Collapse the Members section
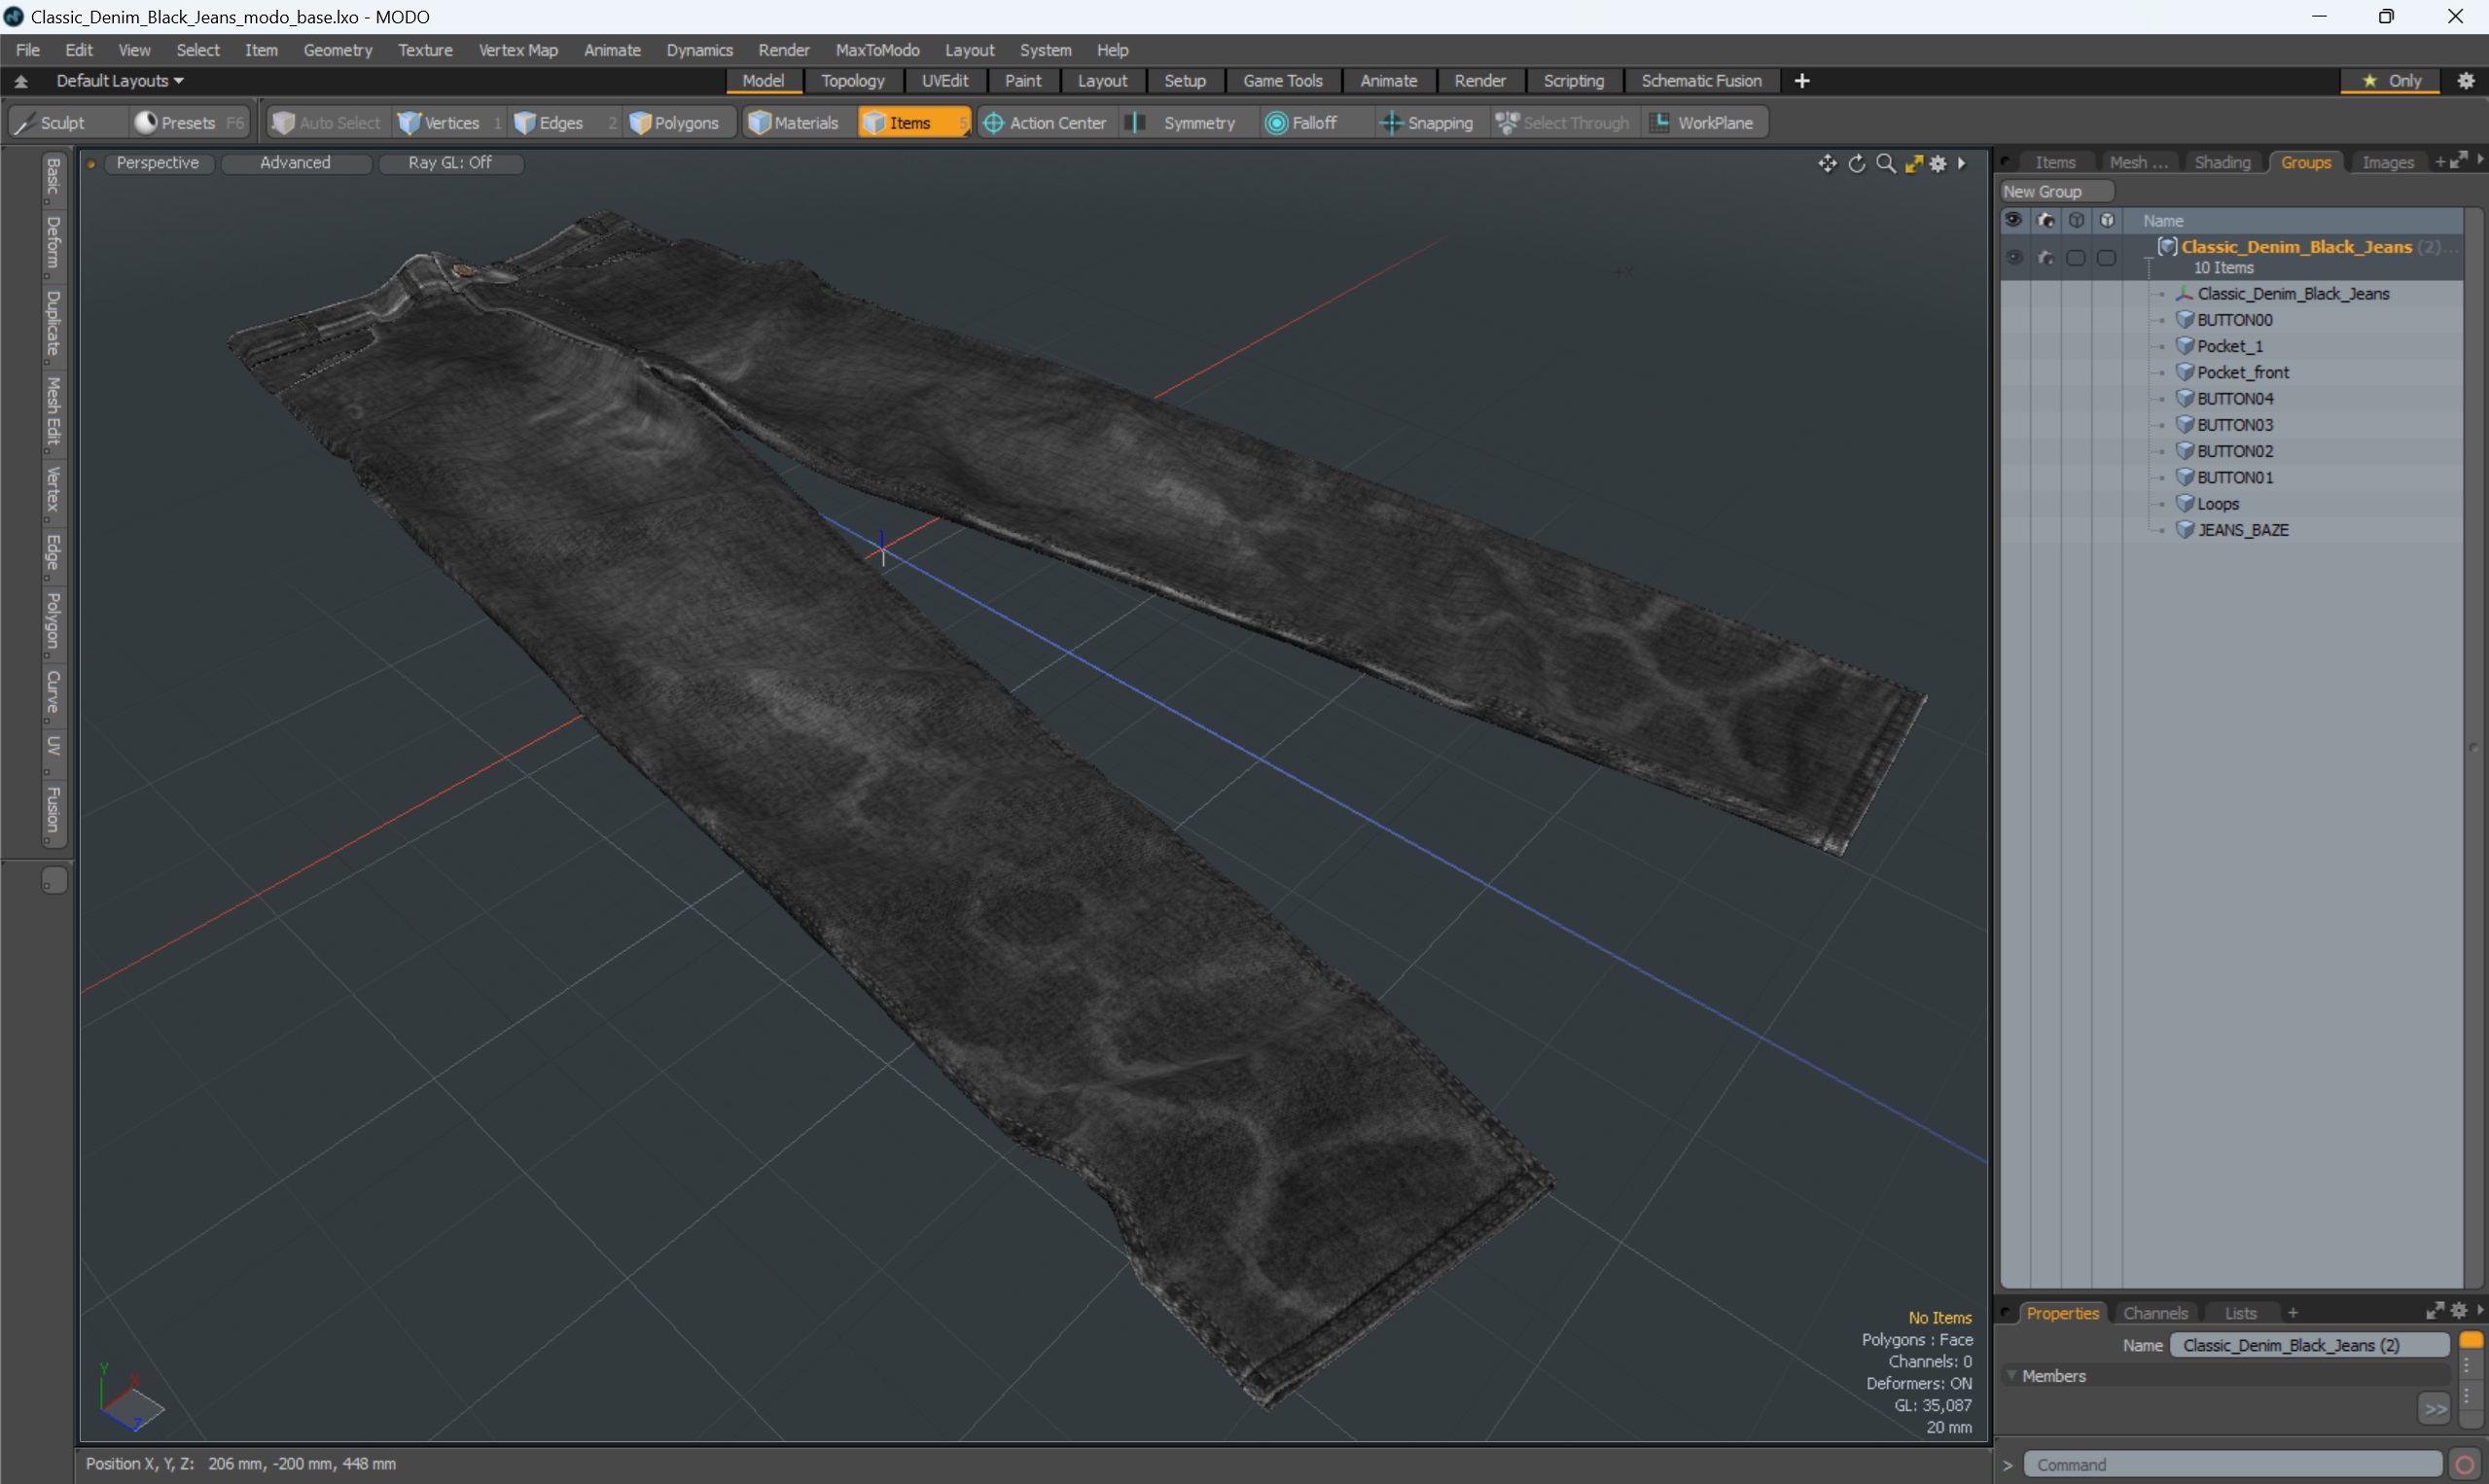 click(2012, 1376)
